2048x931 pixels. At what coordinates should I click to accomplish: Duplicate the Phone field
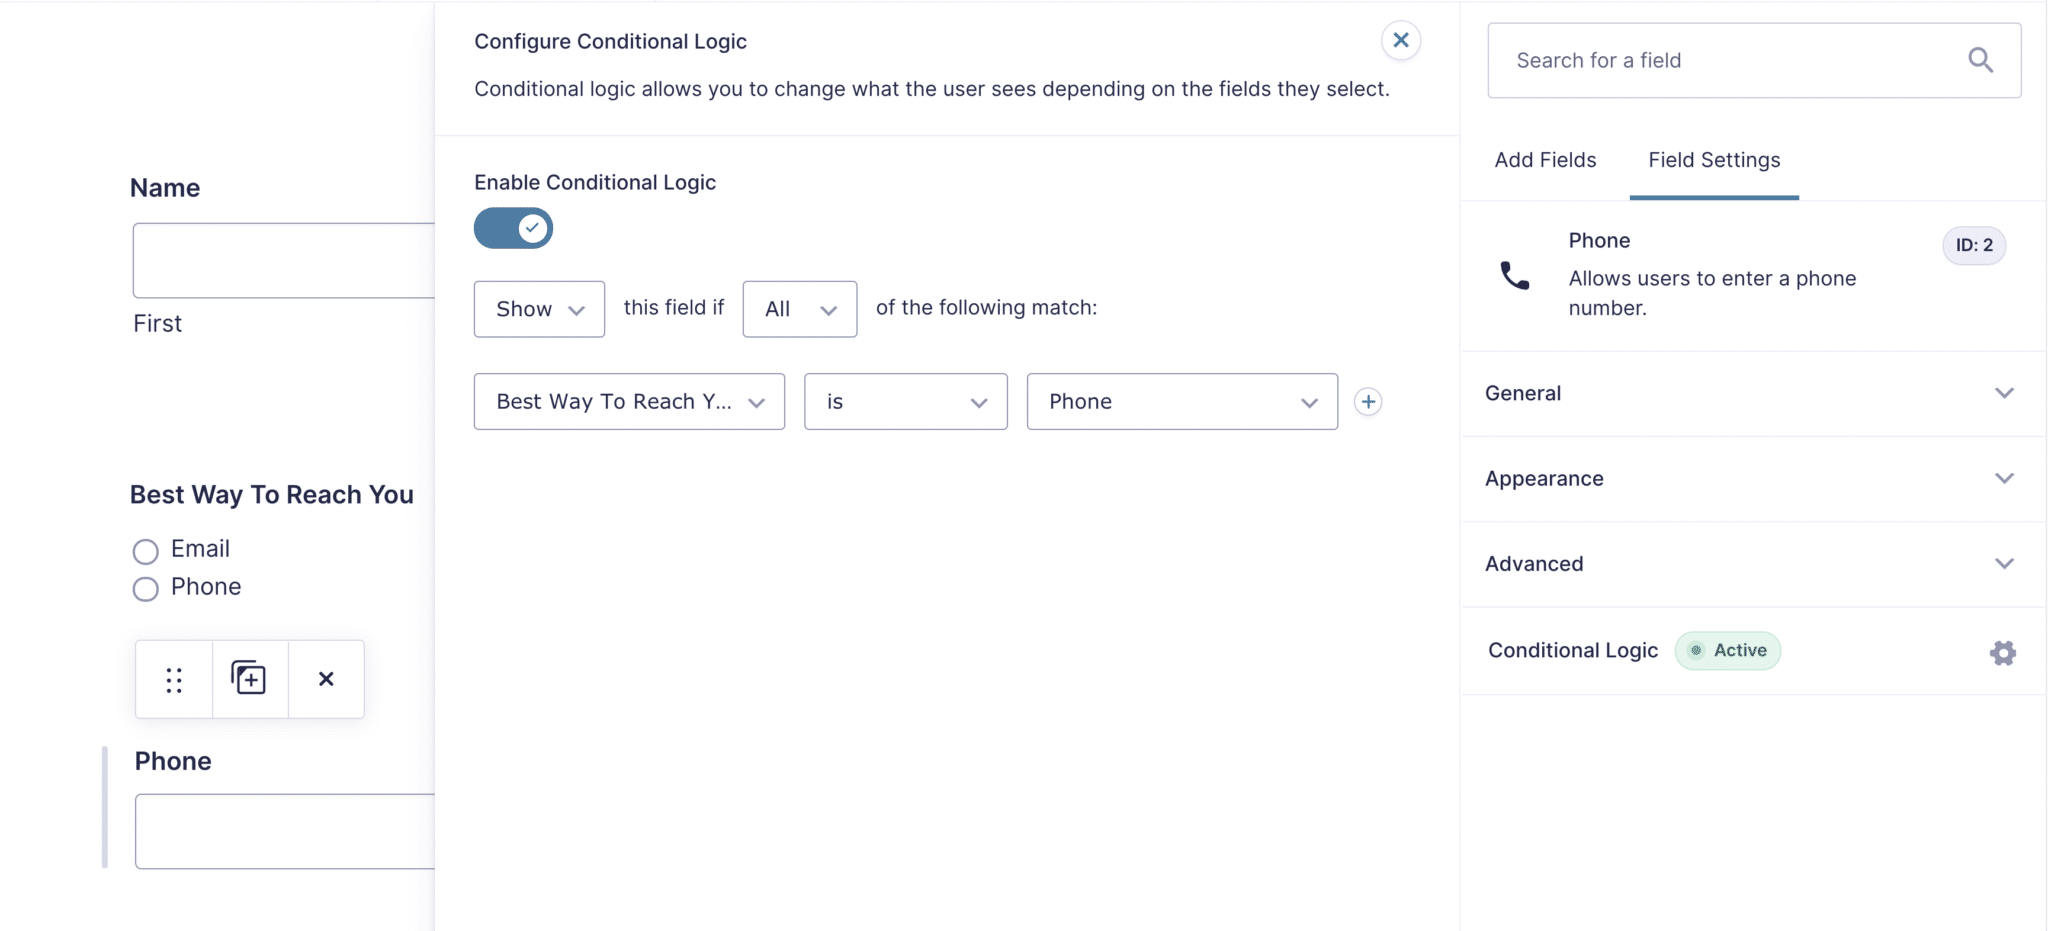click(249, 679)
